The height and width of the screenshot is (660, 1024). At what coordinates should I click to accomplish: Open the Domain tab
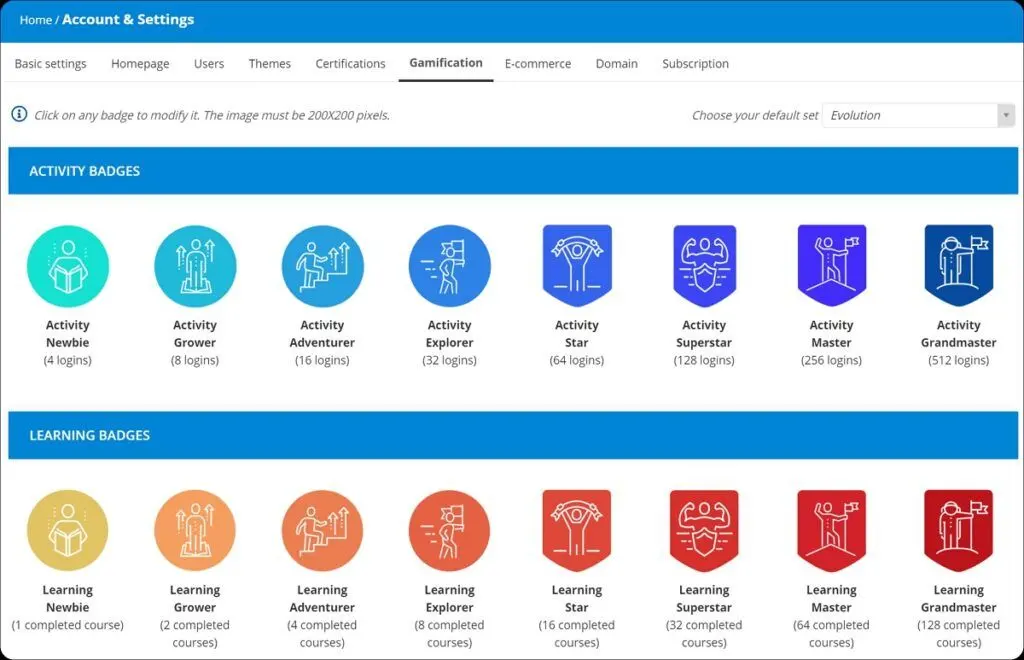click(x=616, y=63)
